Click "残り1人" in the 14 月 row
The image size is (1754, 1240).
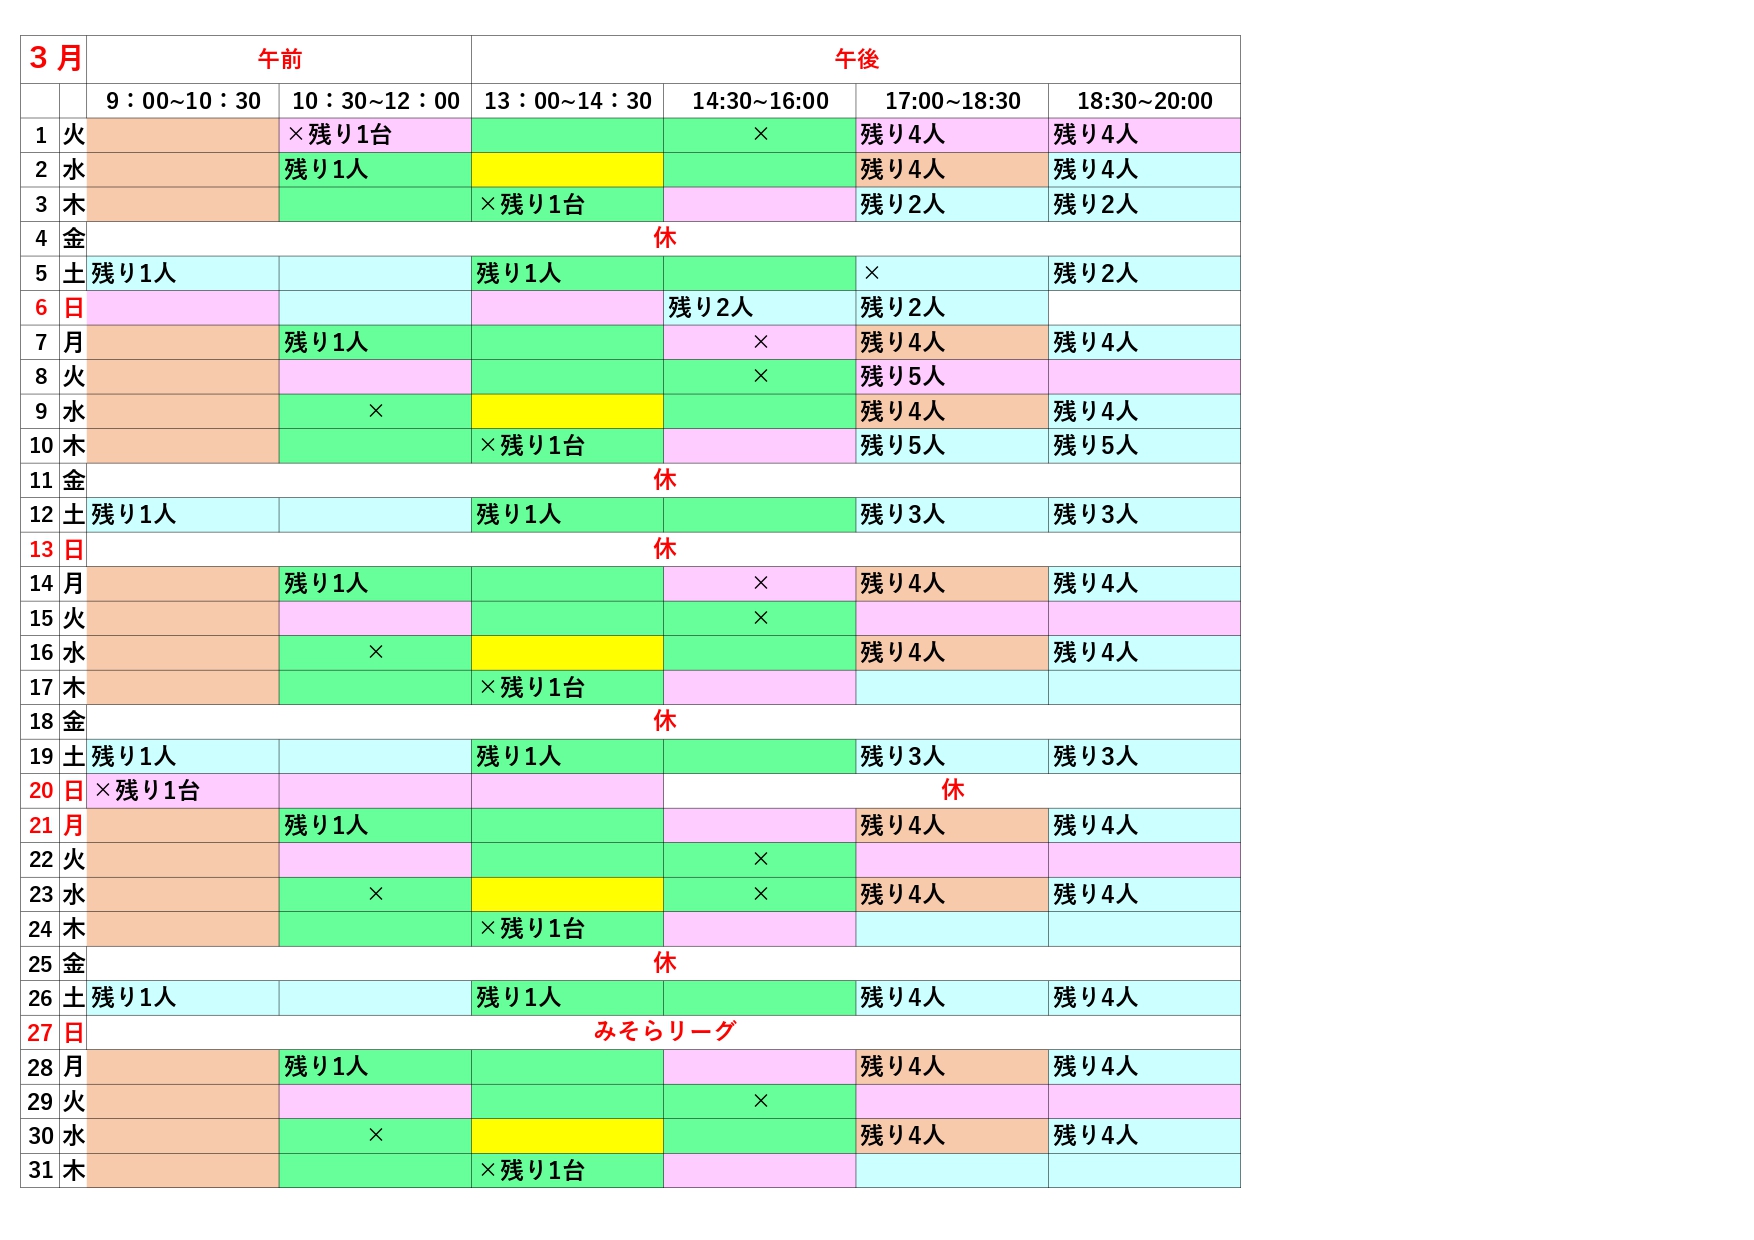tap(326, 584)
